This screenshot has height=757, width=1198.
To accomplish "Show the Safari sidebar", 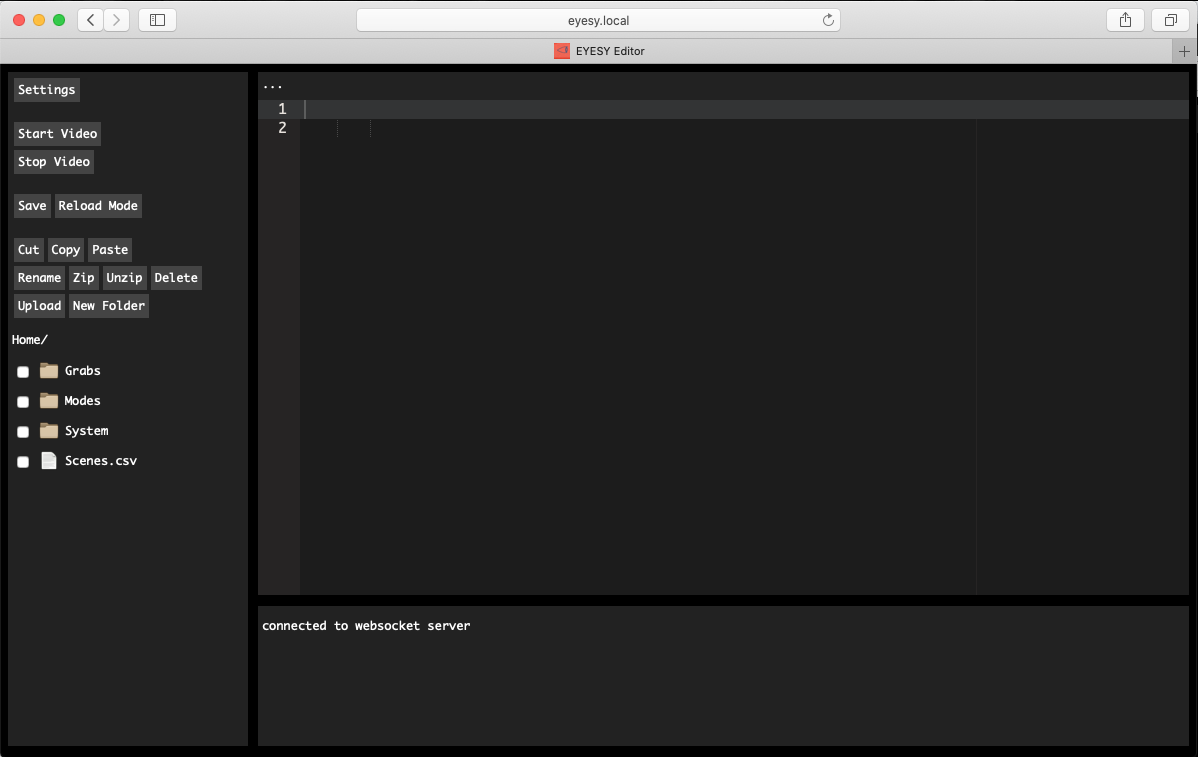I will pos(157,20).
